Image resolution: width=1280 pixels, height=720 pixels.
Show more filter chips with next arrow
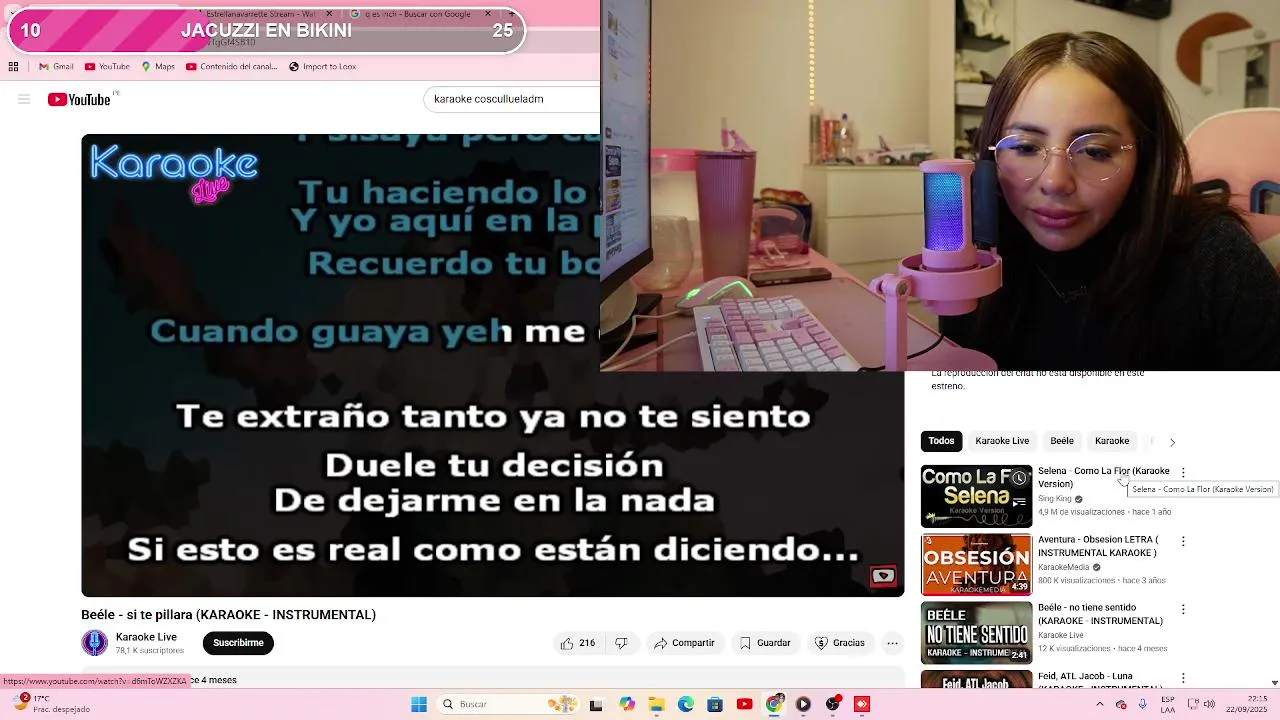[1172, 442]
